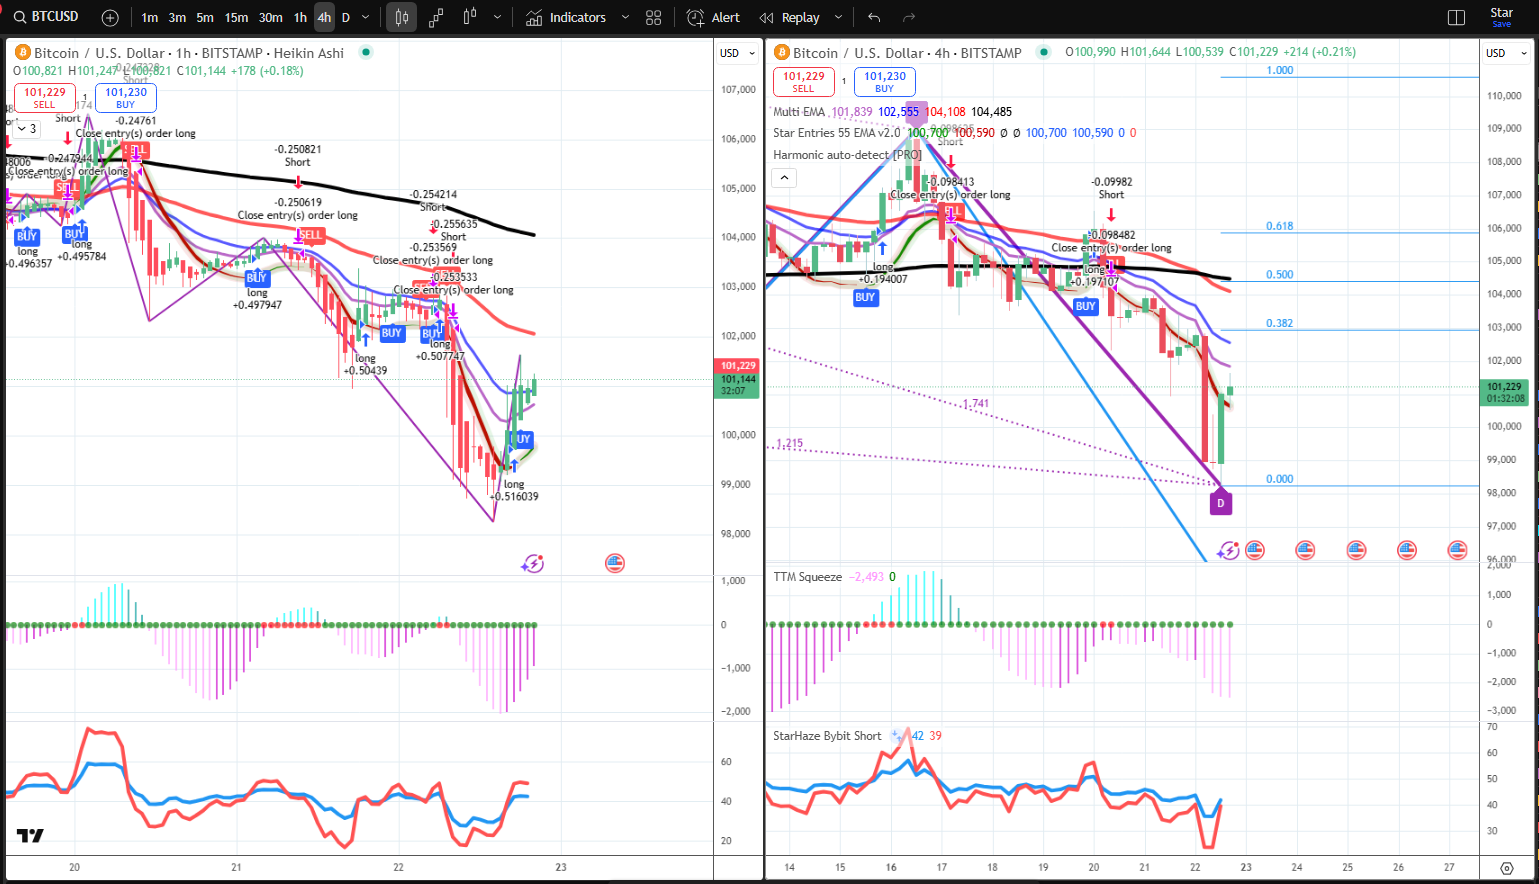Screen dimensions: 1539x884
Task: Start bar Replay mode
Action: coord(790,18)
